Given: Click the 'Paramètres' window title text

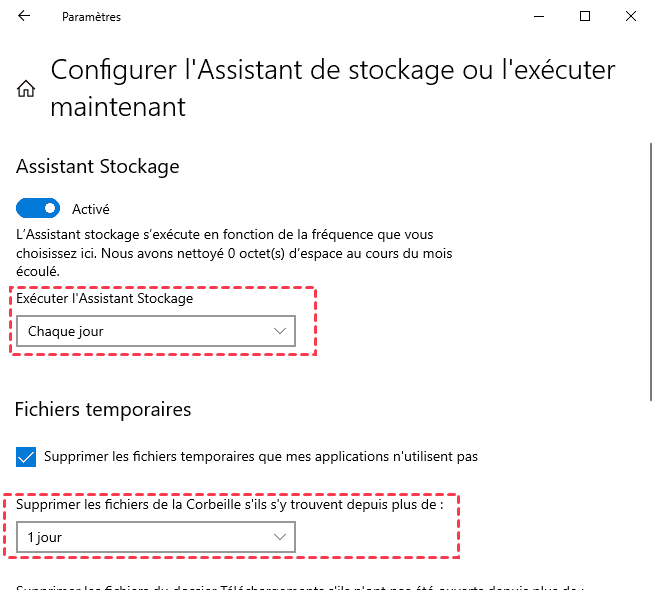Looking at the screenshot, I should coord(91,17).
